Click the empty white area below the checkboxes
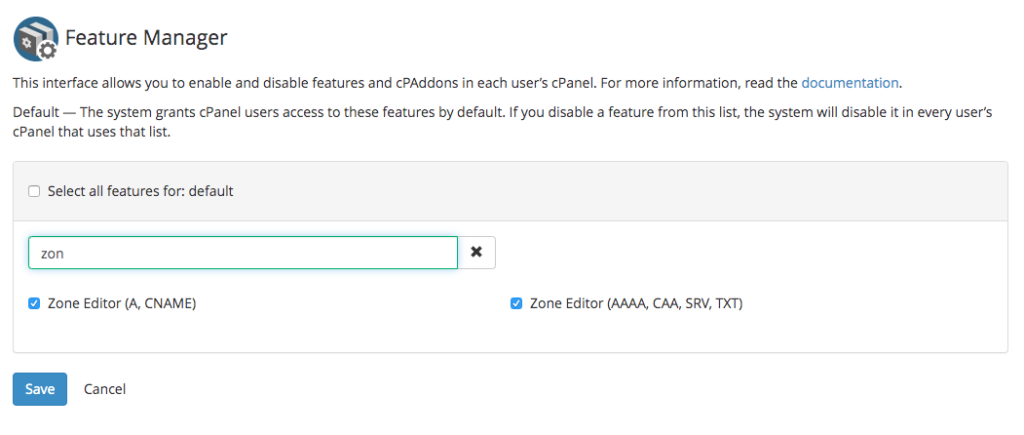Image resolution: width=1024 pixels, height=435 pixels. pos(500,335)
